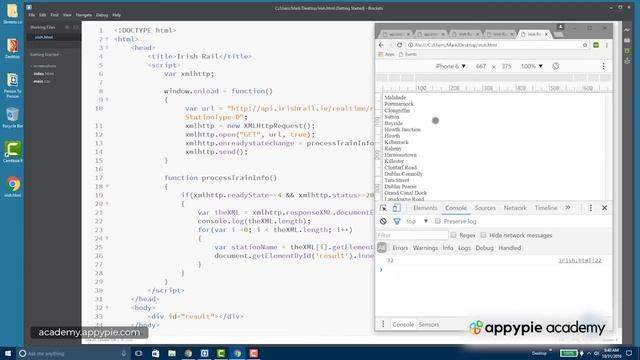Screen dimensions: 640x360
Task: Open the drawer three-dot menu at bottom
Action: pyautogui.click(x=383, y=324)
